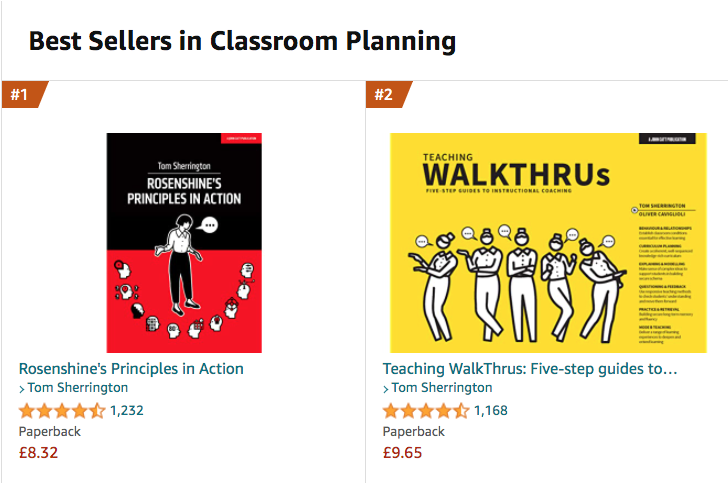View the 1,232 customer reviews
The image size is (728, 483).
(x=127, y=410)
